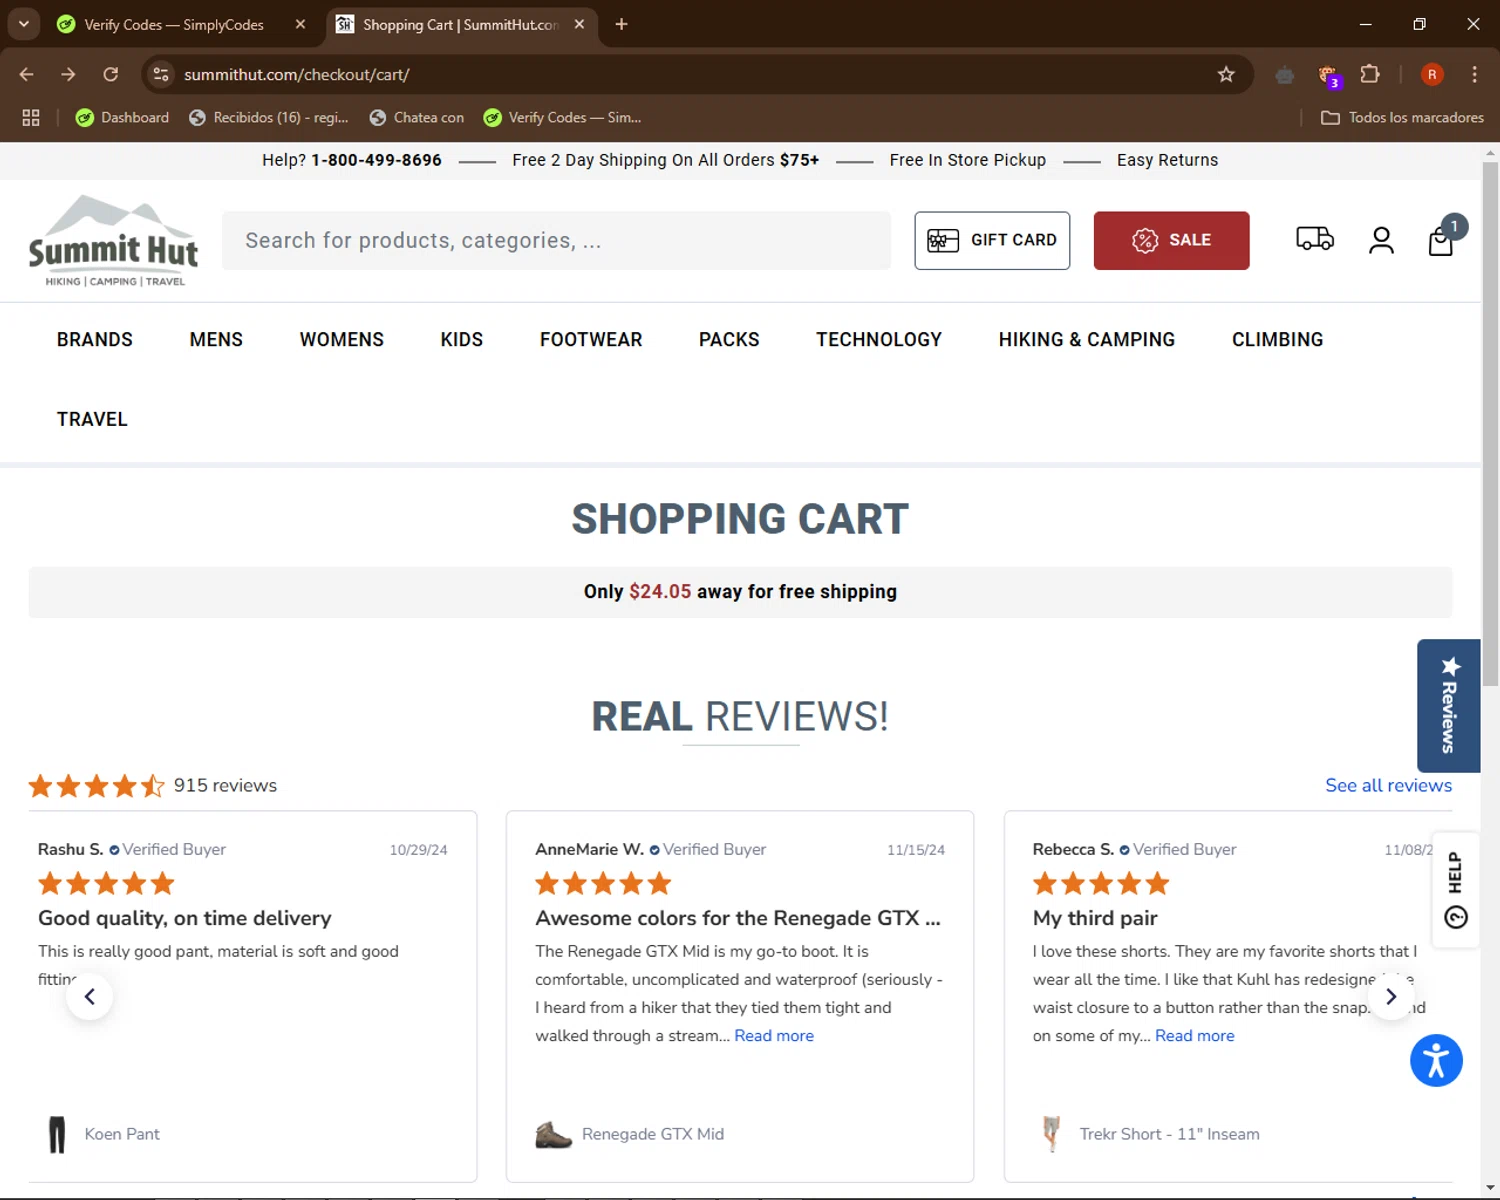Open the user account icon

tap(1381, 240)
